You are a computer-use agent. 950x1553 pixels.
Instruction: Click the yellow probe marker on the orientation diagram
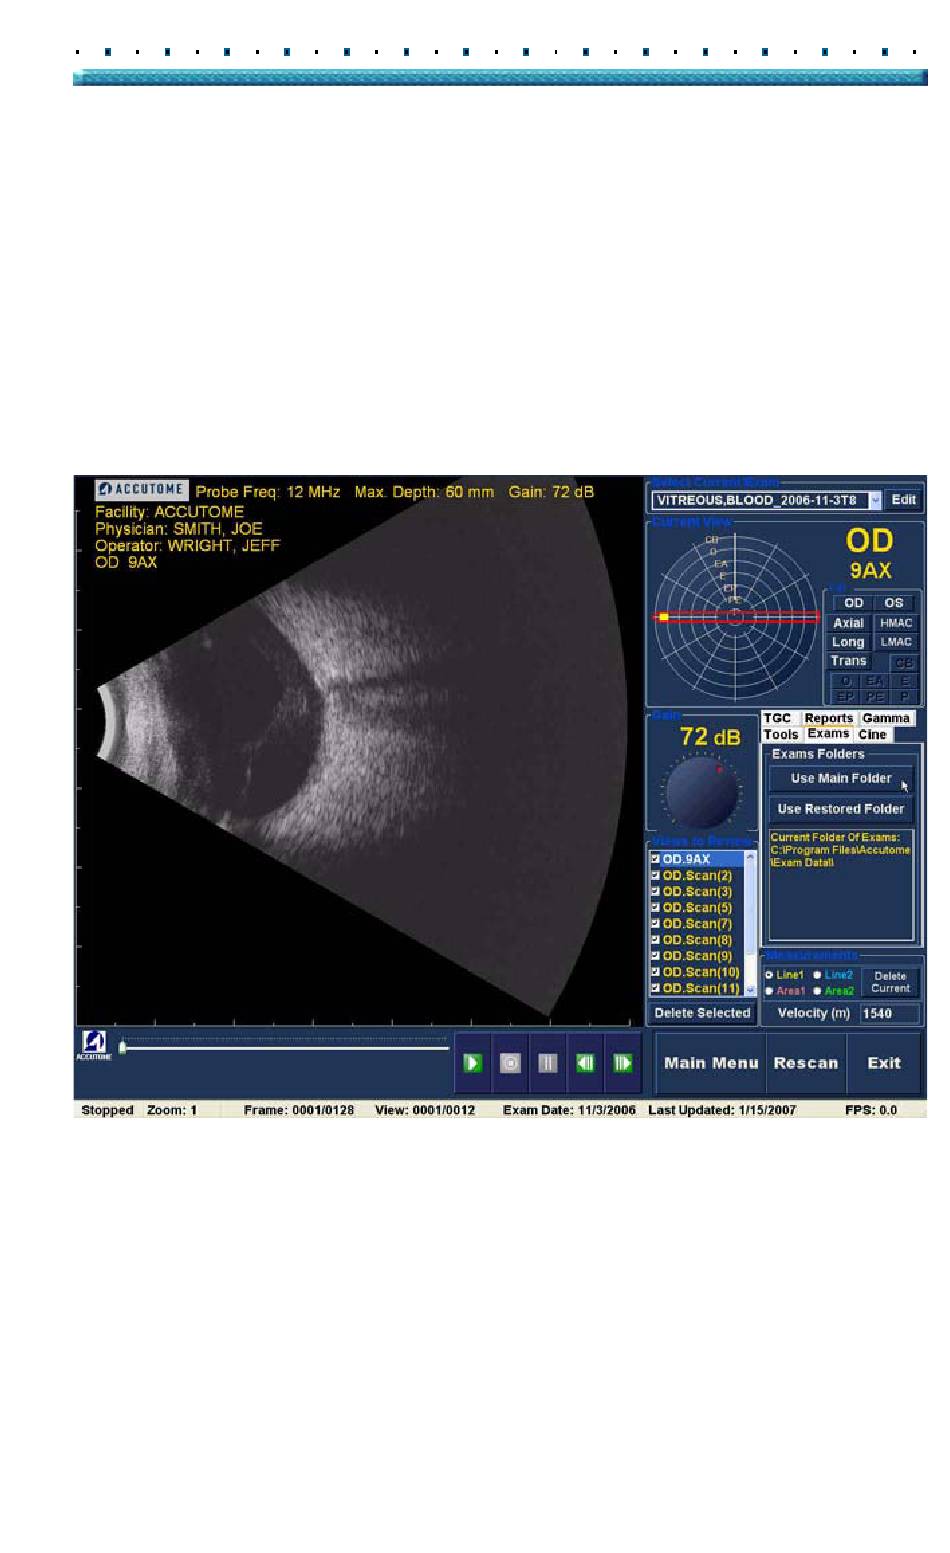pos(663,617)
